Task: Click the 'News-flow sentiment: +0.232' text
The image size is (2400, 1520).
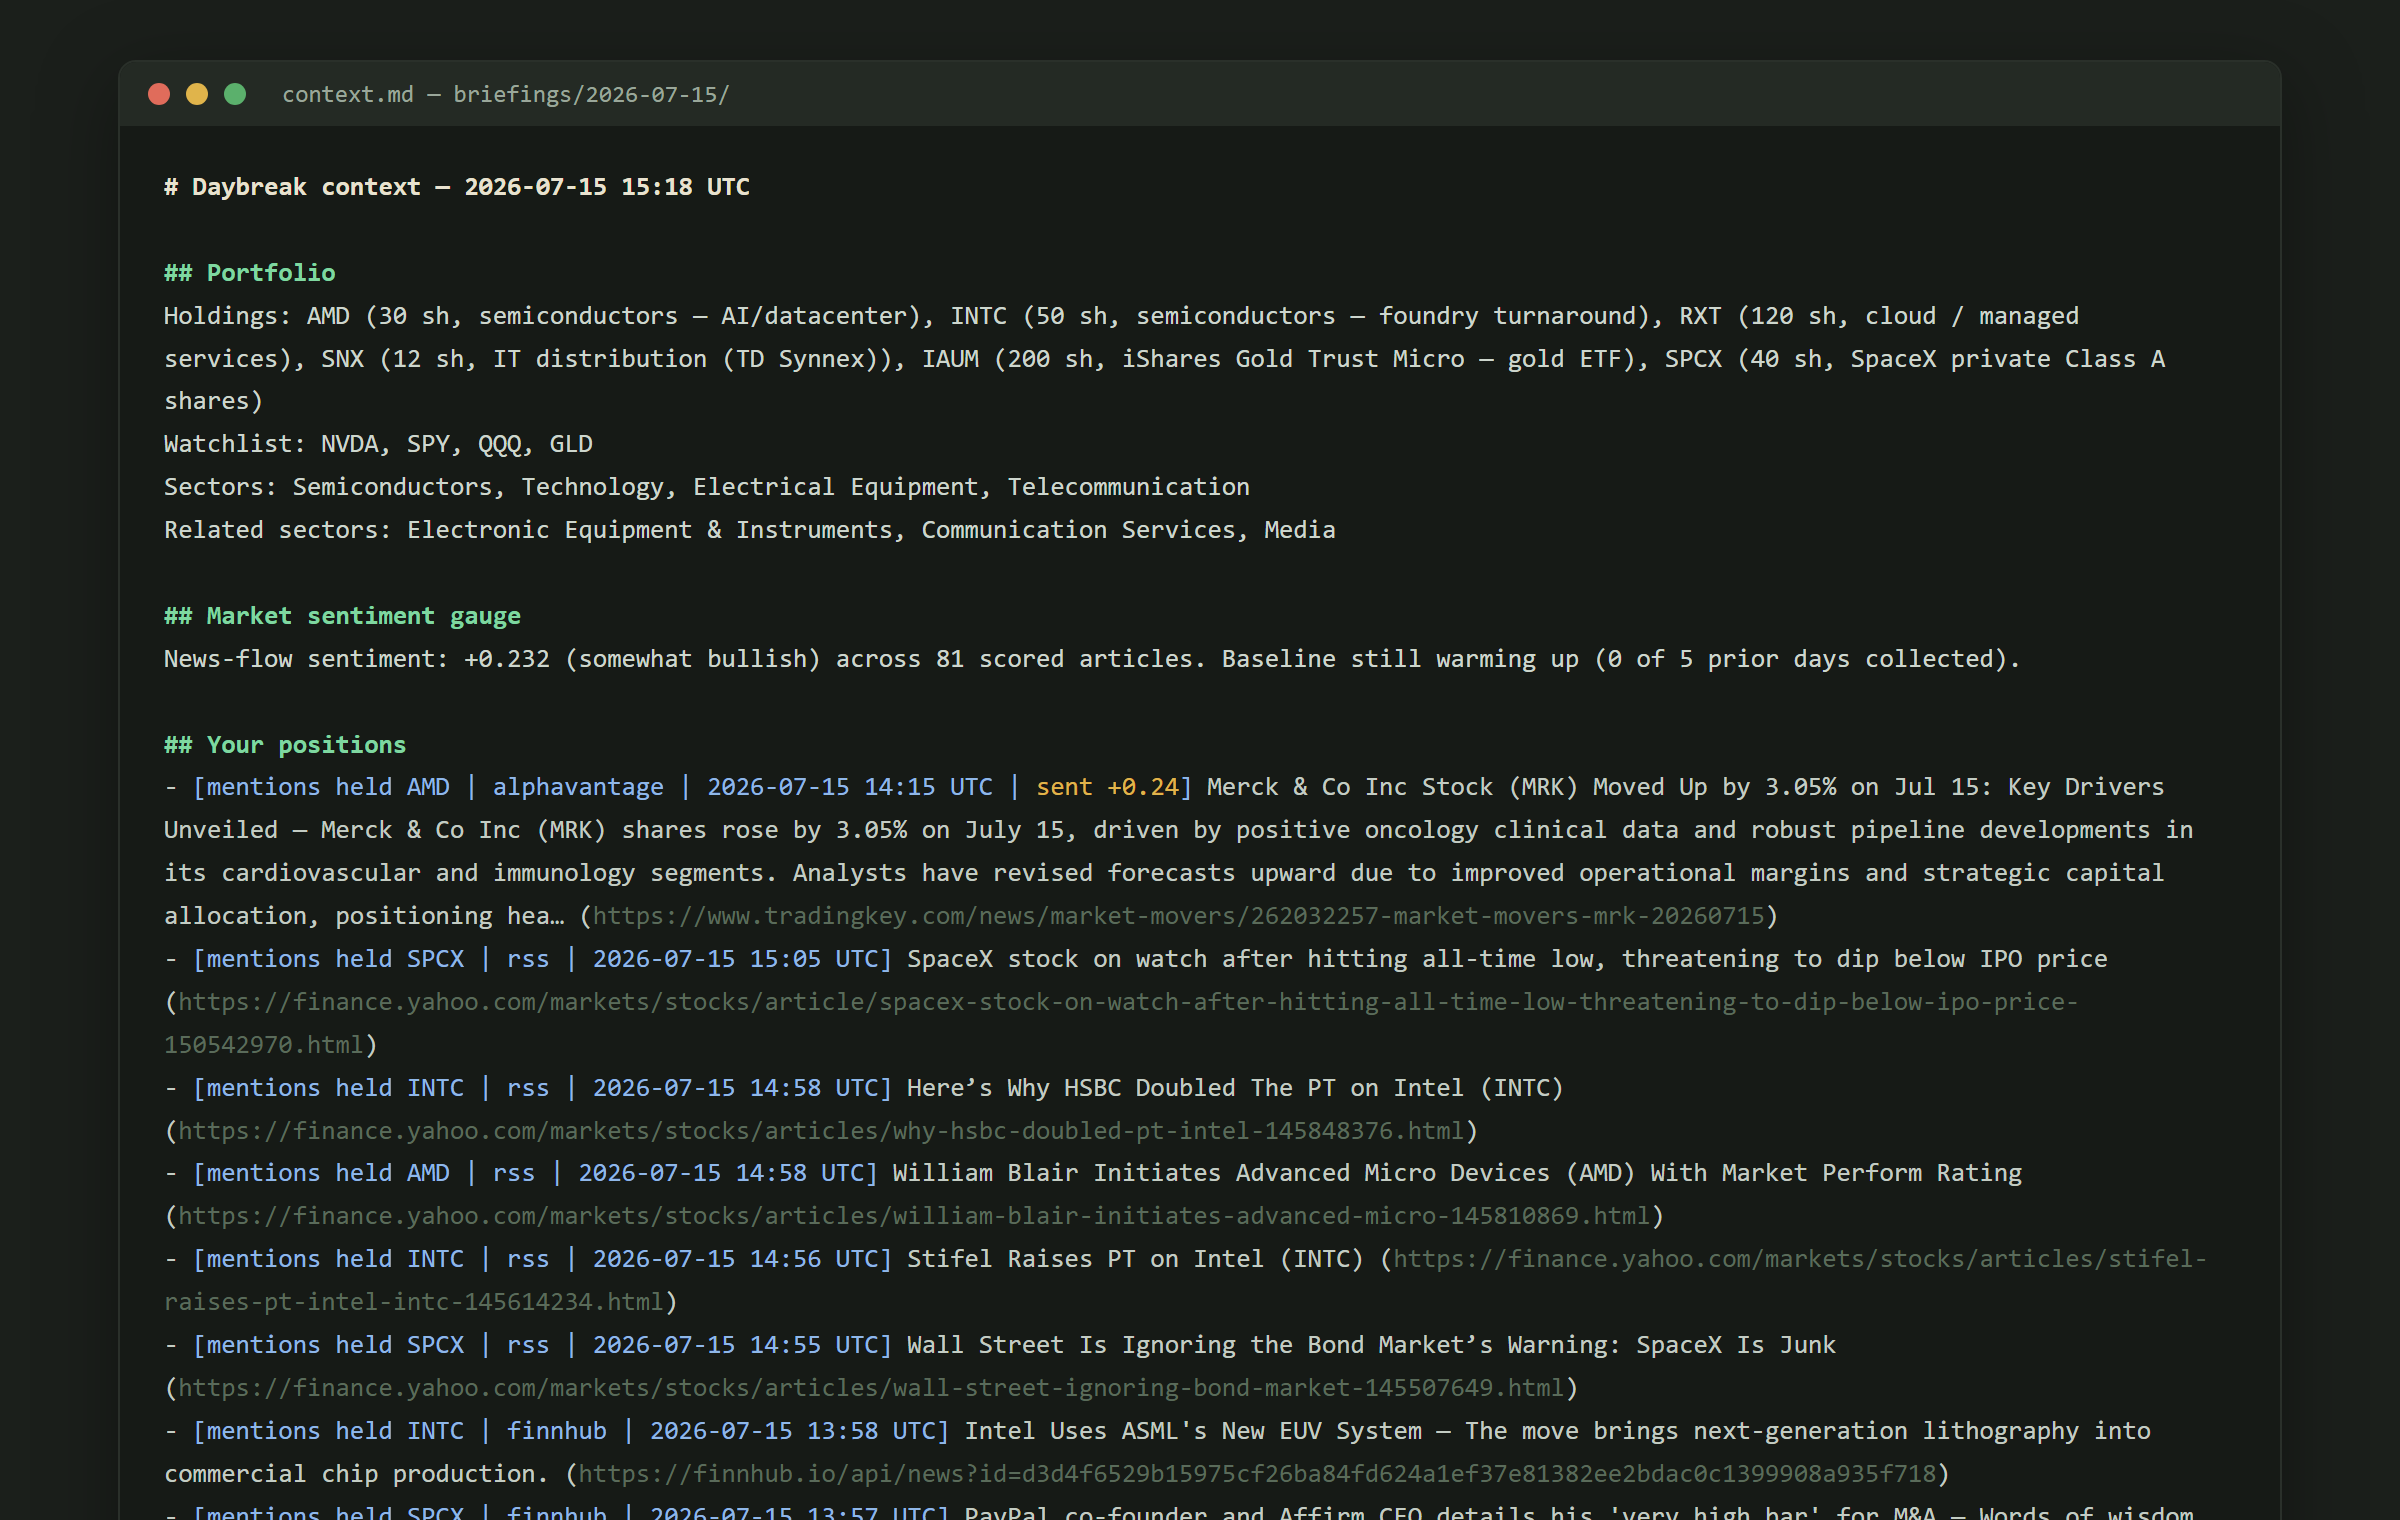Action: click(x=357, y=659)
